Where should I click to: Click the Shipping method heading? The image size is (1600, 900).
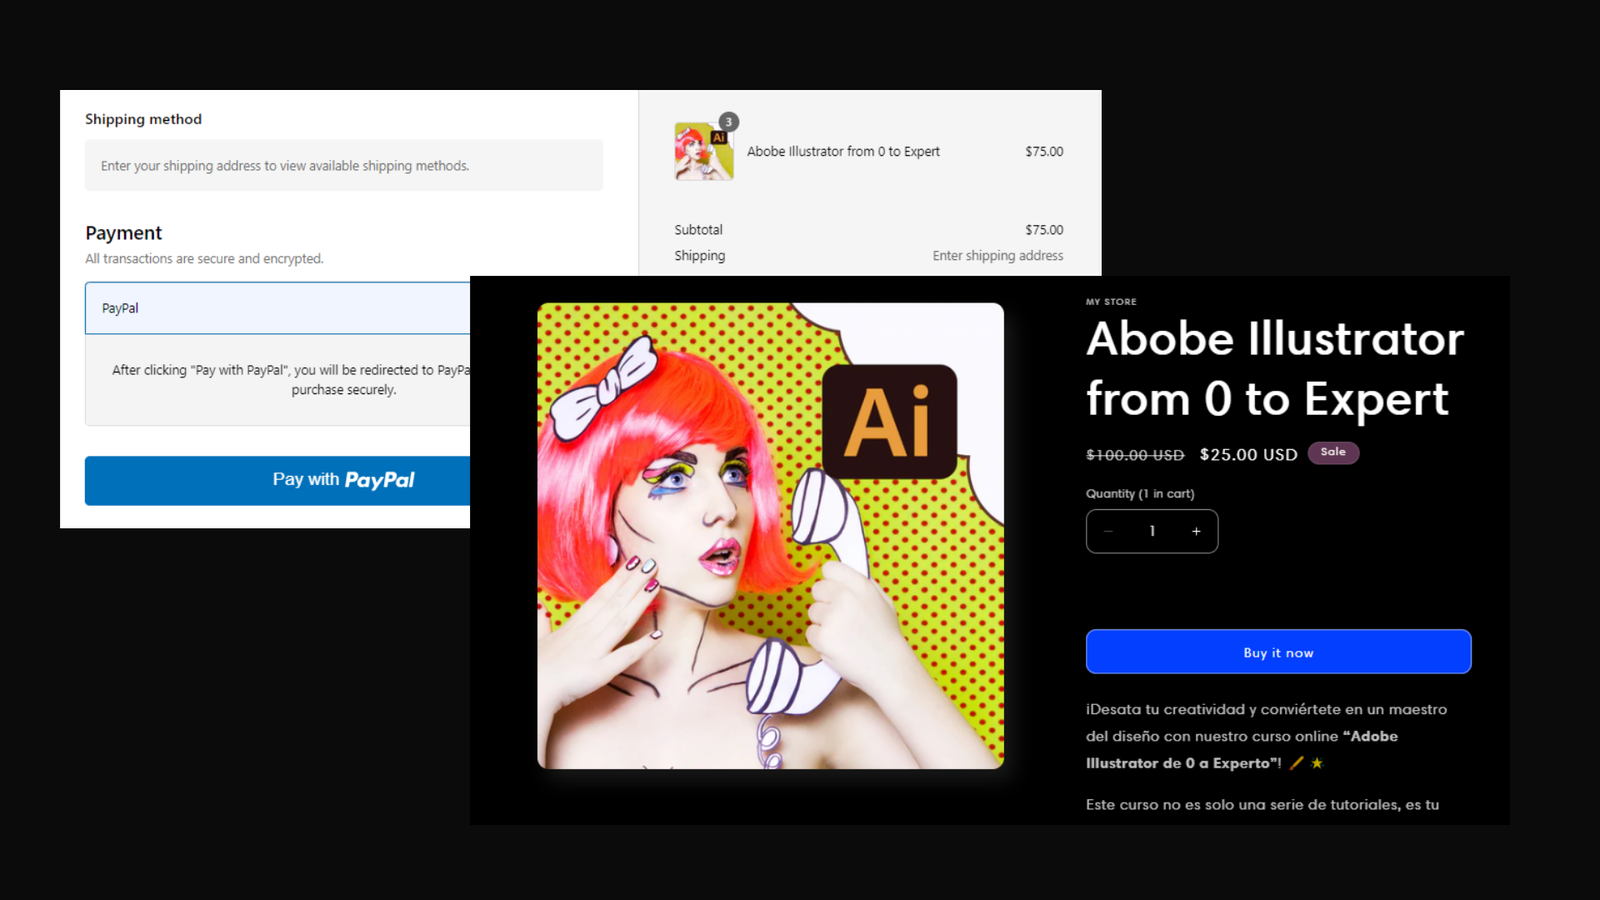(x=143, y=119)
